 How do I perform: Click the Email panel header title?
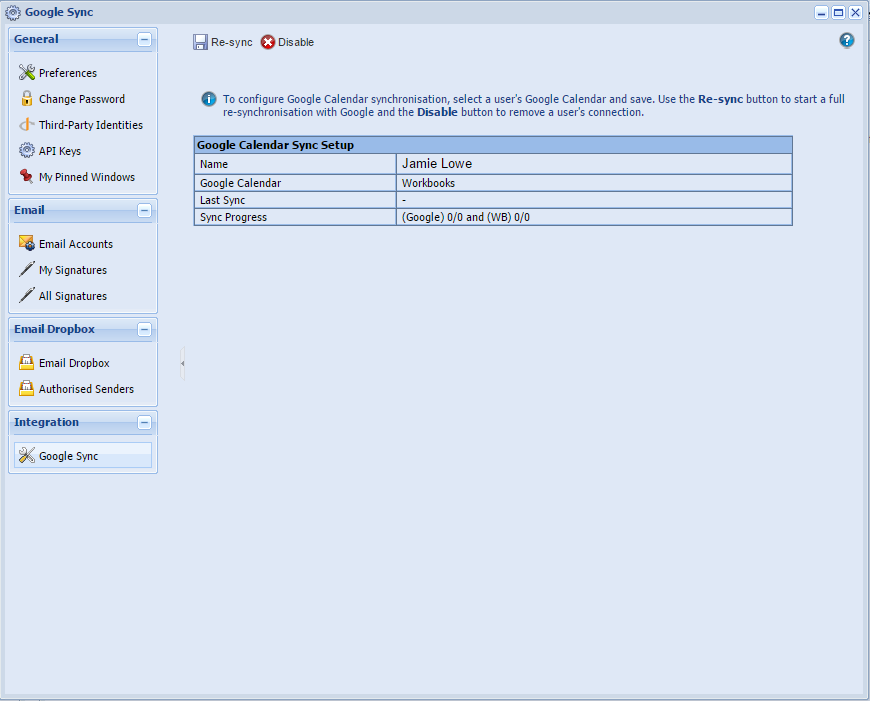click(x=29, y=210)
